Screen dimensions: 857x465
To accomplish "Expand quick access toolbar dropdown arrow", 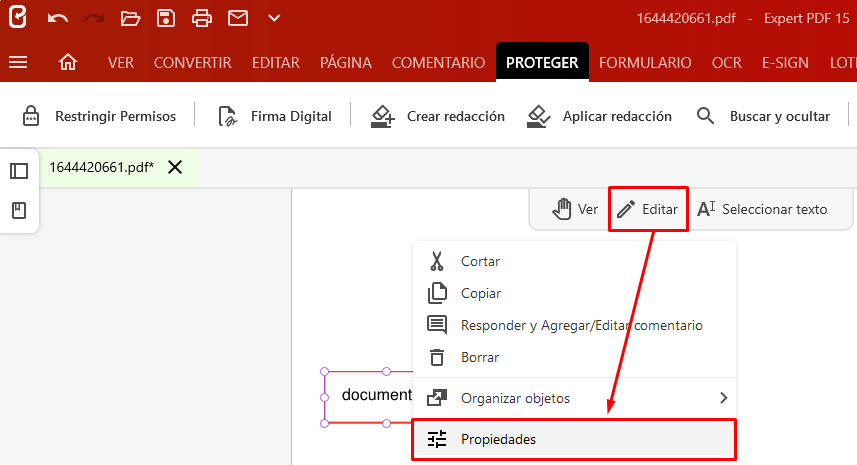I will tap(274, 18).
